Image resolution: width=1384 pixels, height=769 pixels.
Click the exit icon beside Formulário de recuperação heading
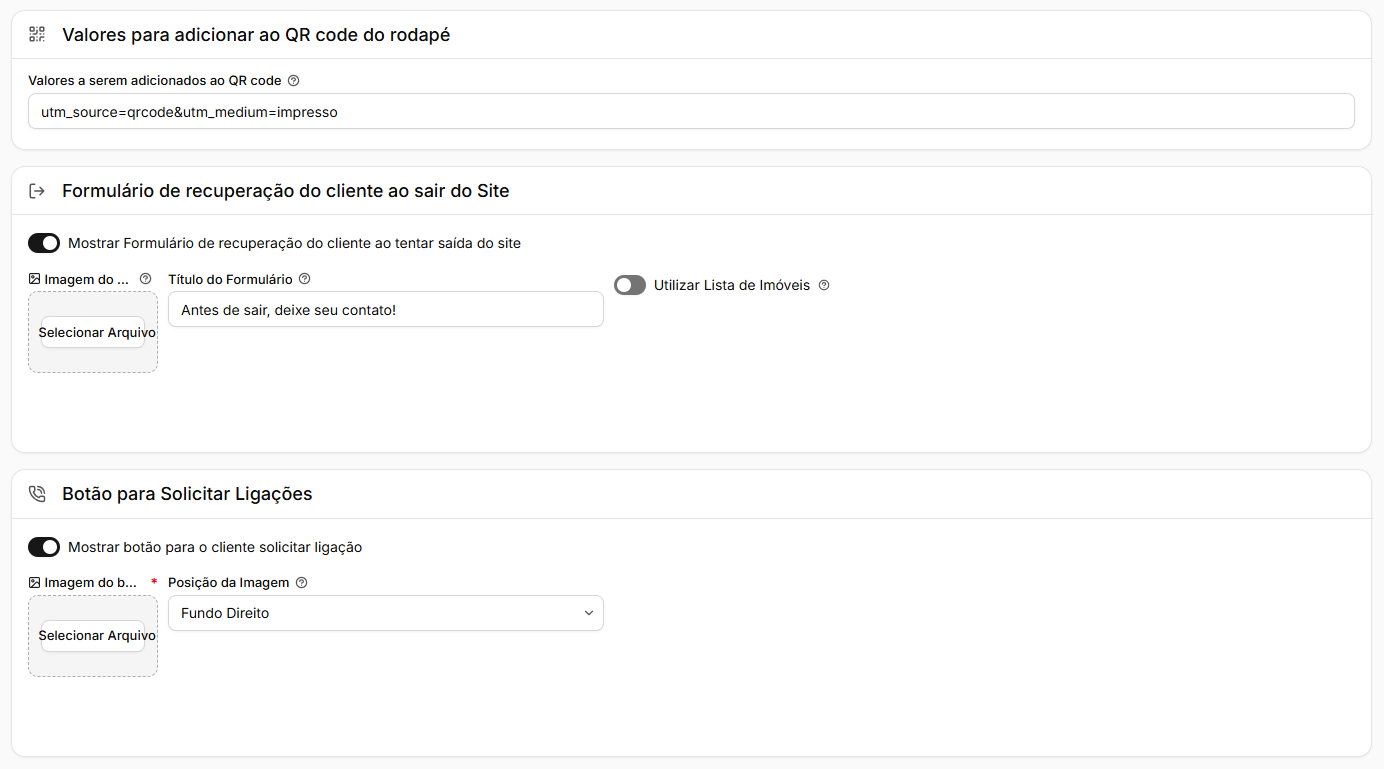point(37,191)
